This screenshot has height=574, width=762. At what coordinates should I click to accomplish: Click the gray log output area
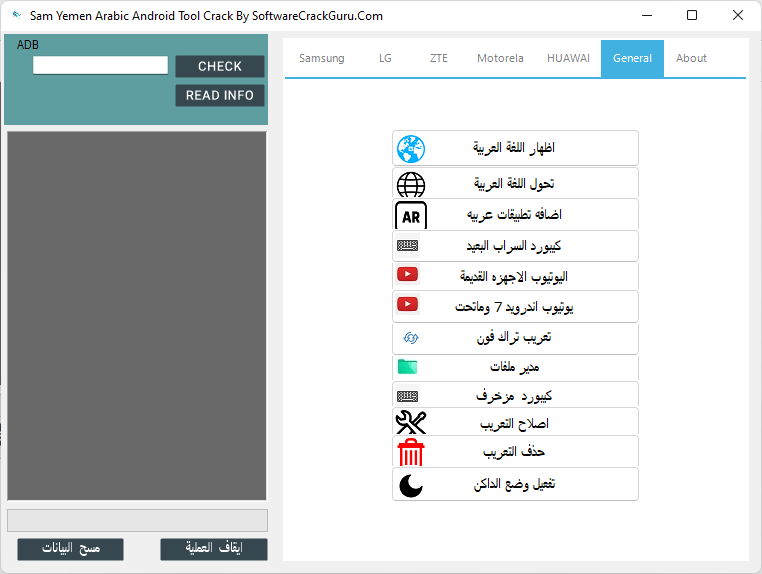click(137, 315)
